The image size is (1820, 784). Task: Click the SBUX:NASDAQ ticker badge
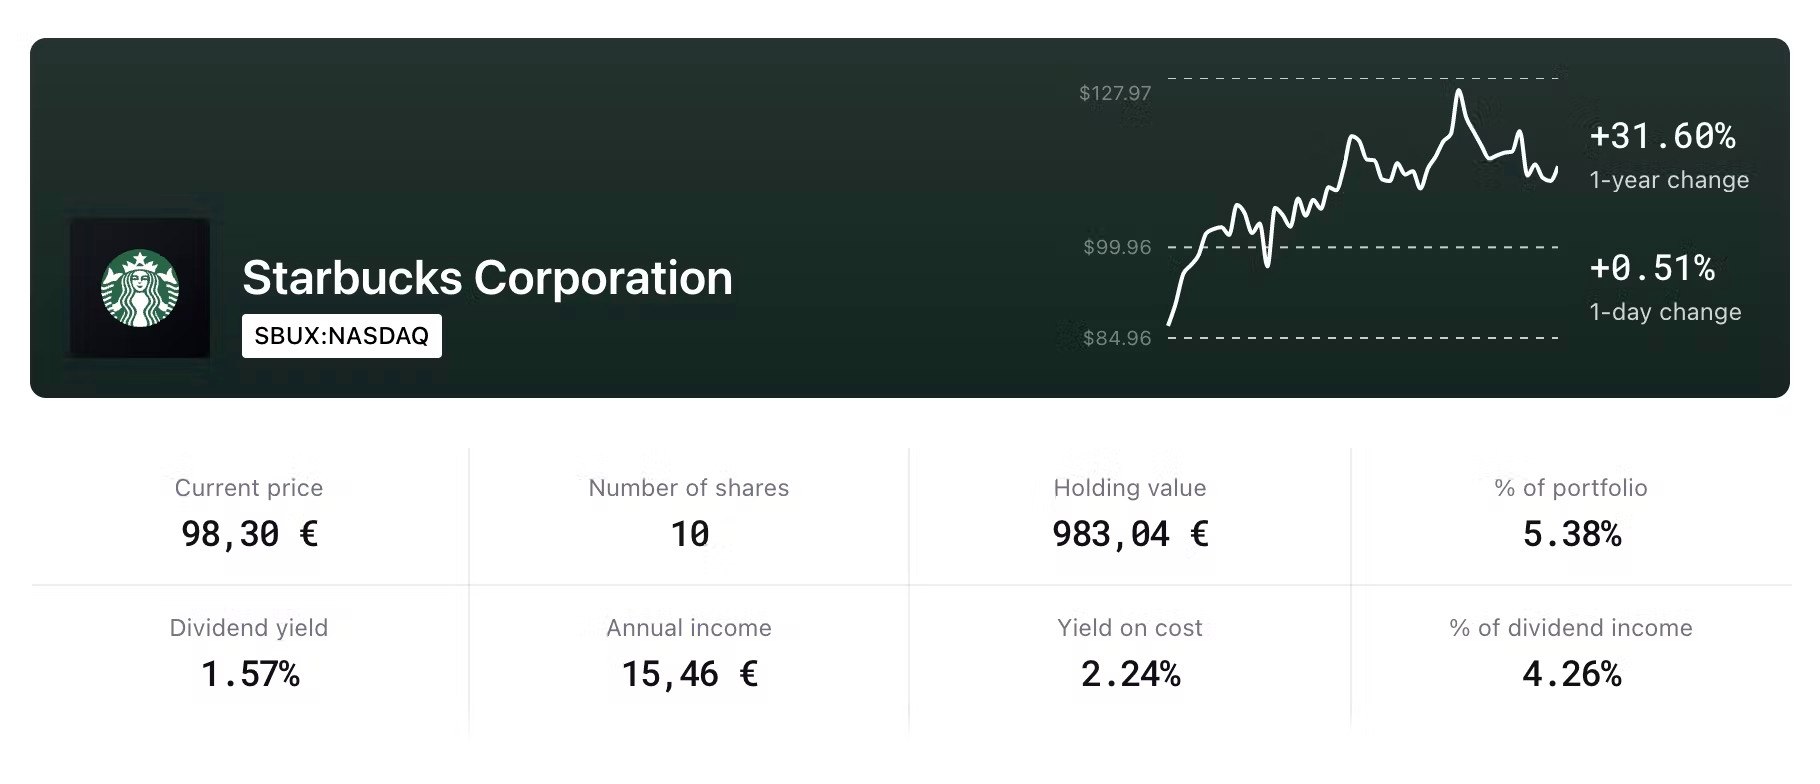pos(342,336)
